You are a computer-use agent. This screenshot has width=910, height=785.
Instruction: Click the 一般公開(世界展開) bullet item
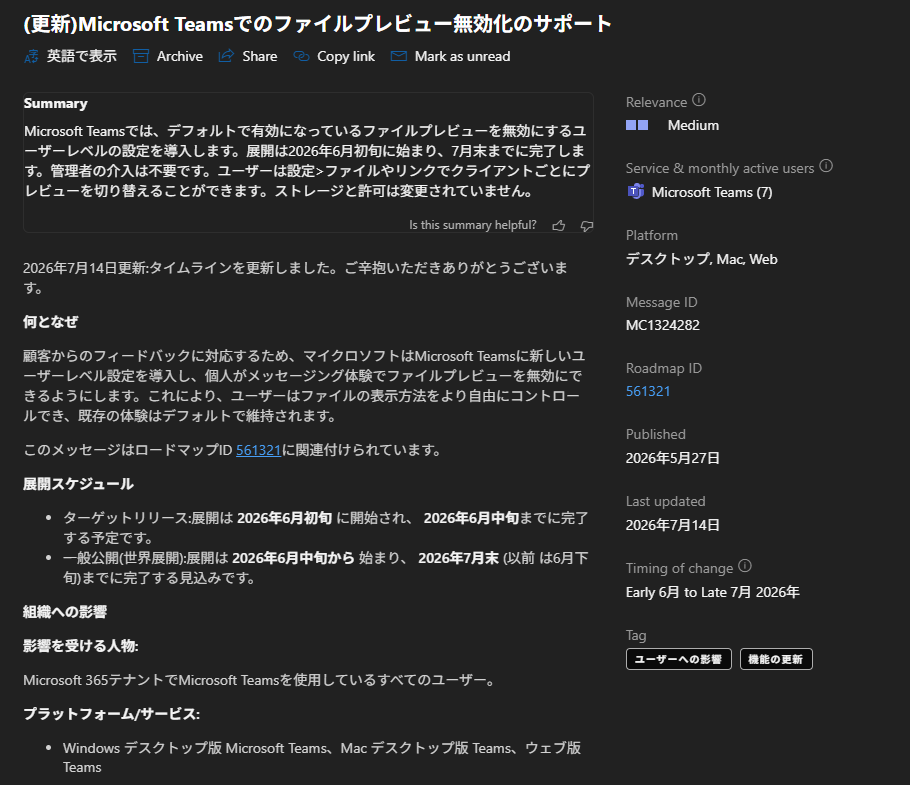[326, 568]
